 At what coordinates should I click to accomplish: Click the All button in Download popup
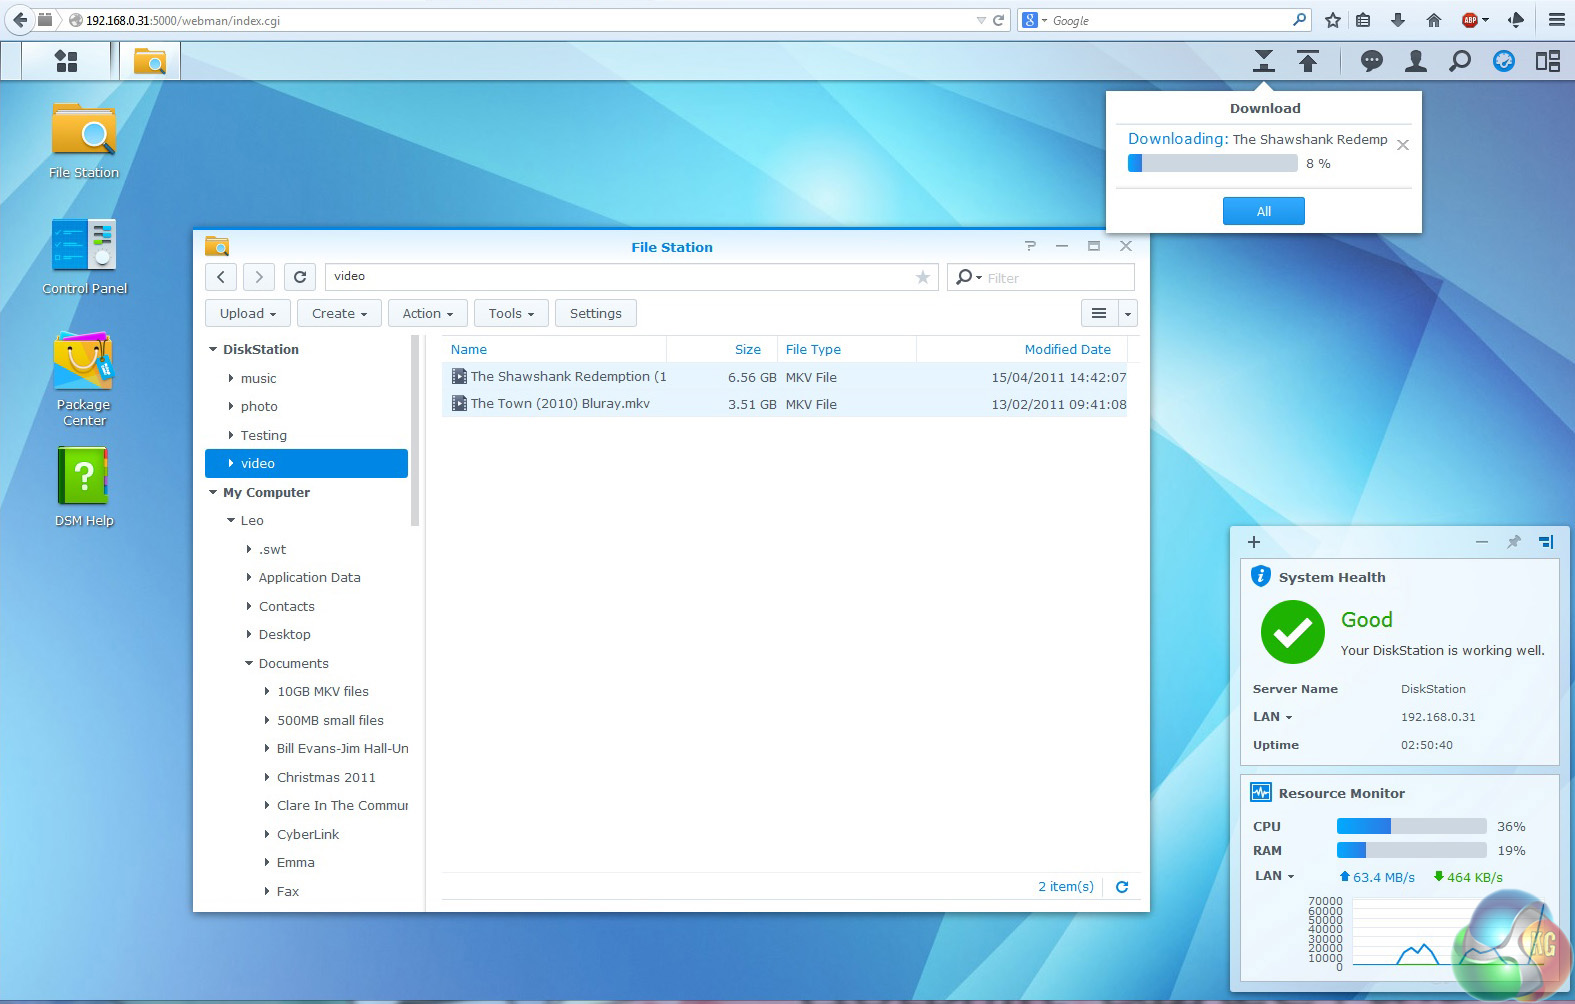1263,211
